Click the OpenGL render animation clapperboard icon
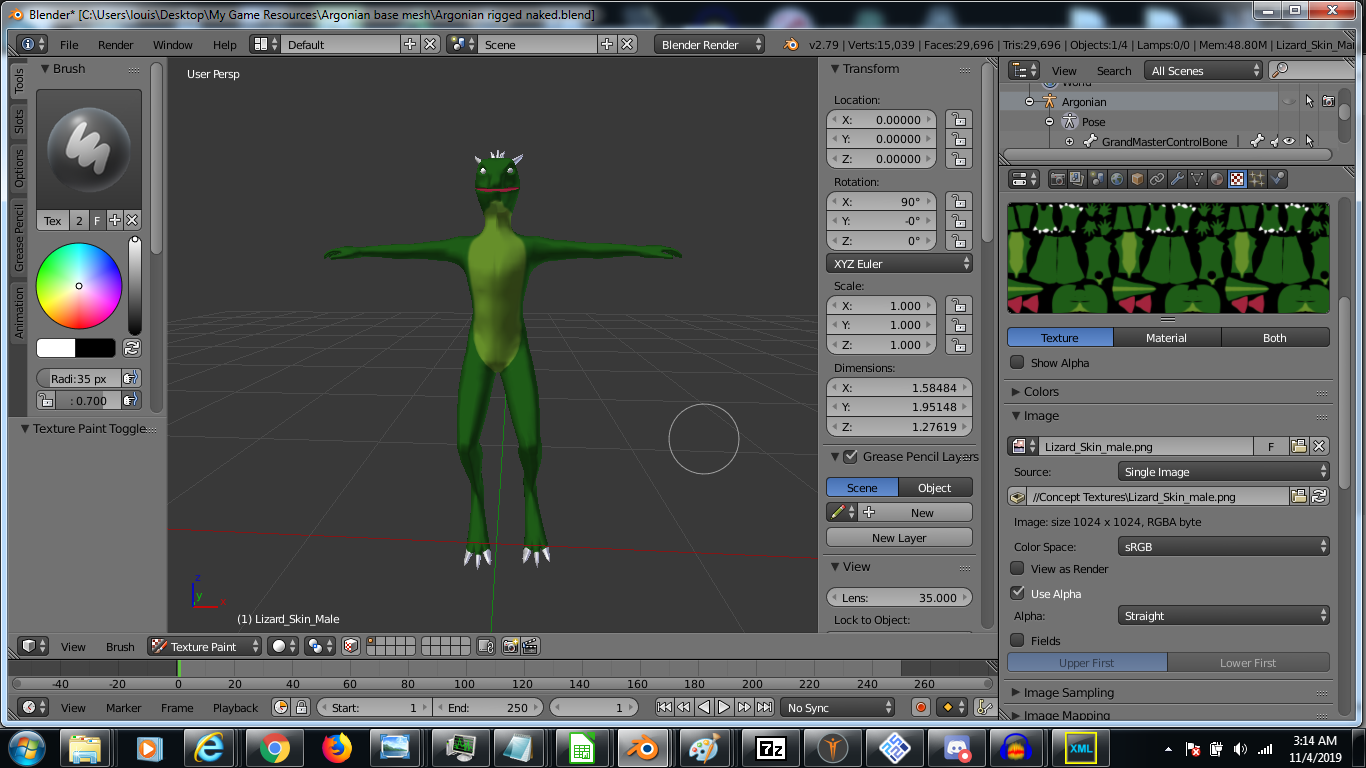Screen dimensions: 1366x768 pos(531,646)
